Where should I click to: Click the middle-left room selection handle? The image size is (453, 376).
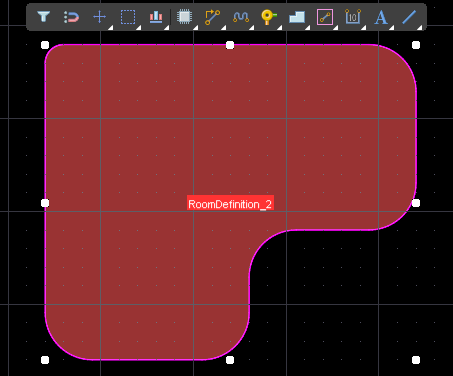pos(45,203)
